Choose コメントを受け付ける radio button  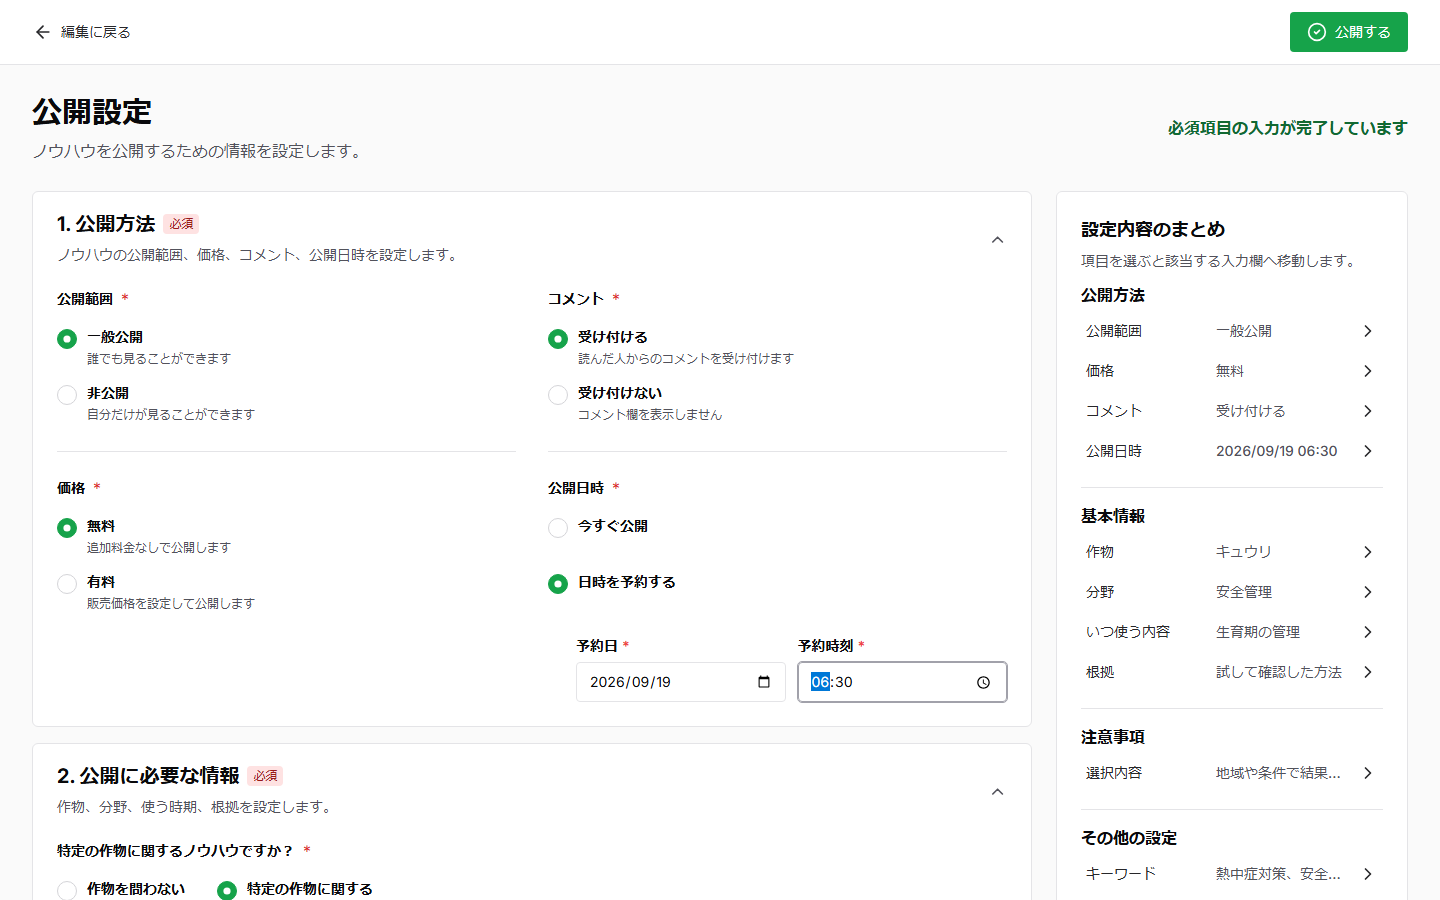[x=558, y=339]
